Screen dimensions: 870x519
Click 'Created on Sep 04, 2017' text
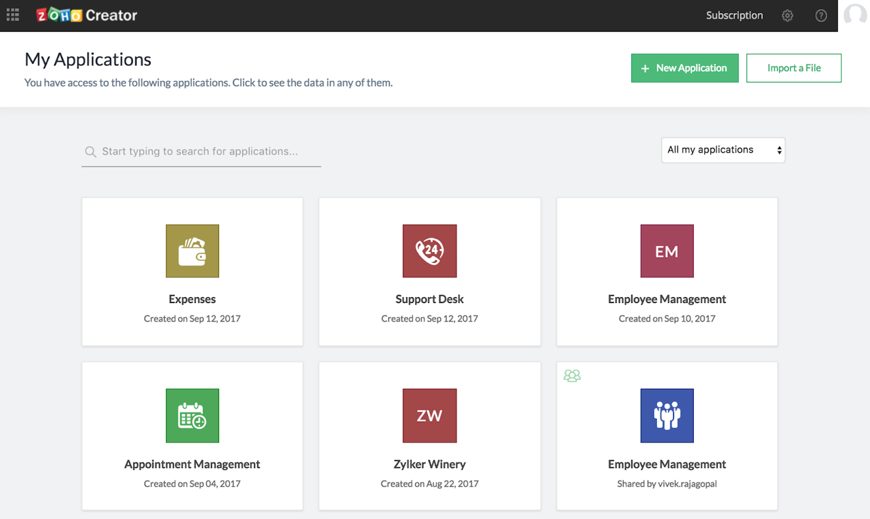[192, 483]
